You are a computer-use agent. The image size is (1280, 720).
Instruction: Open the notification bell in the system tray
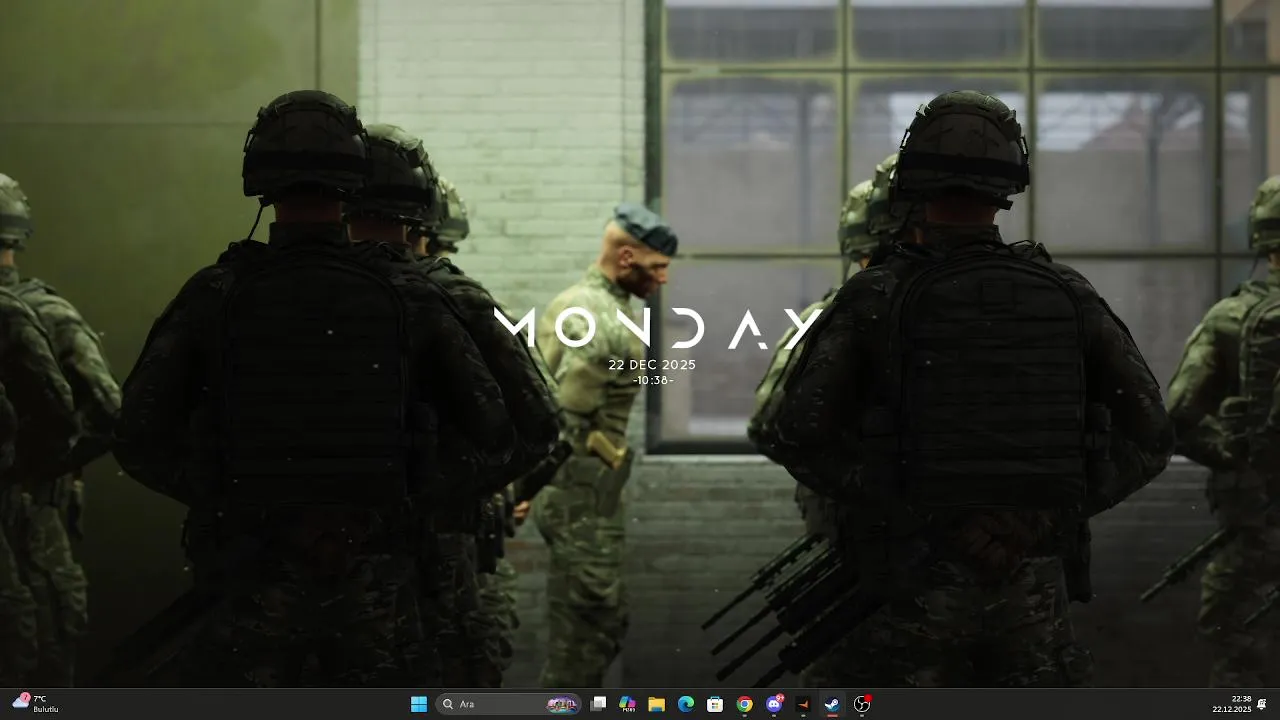coord(1262,704)
